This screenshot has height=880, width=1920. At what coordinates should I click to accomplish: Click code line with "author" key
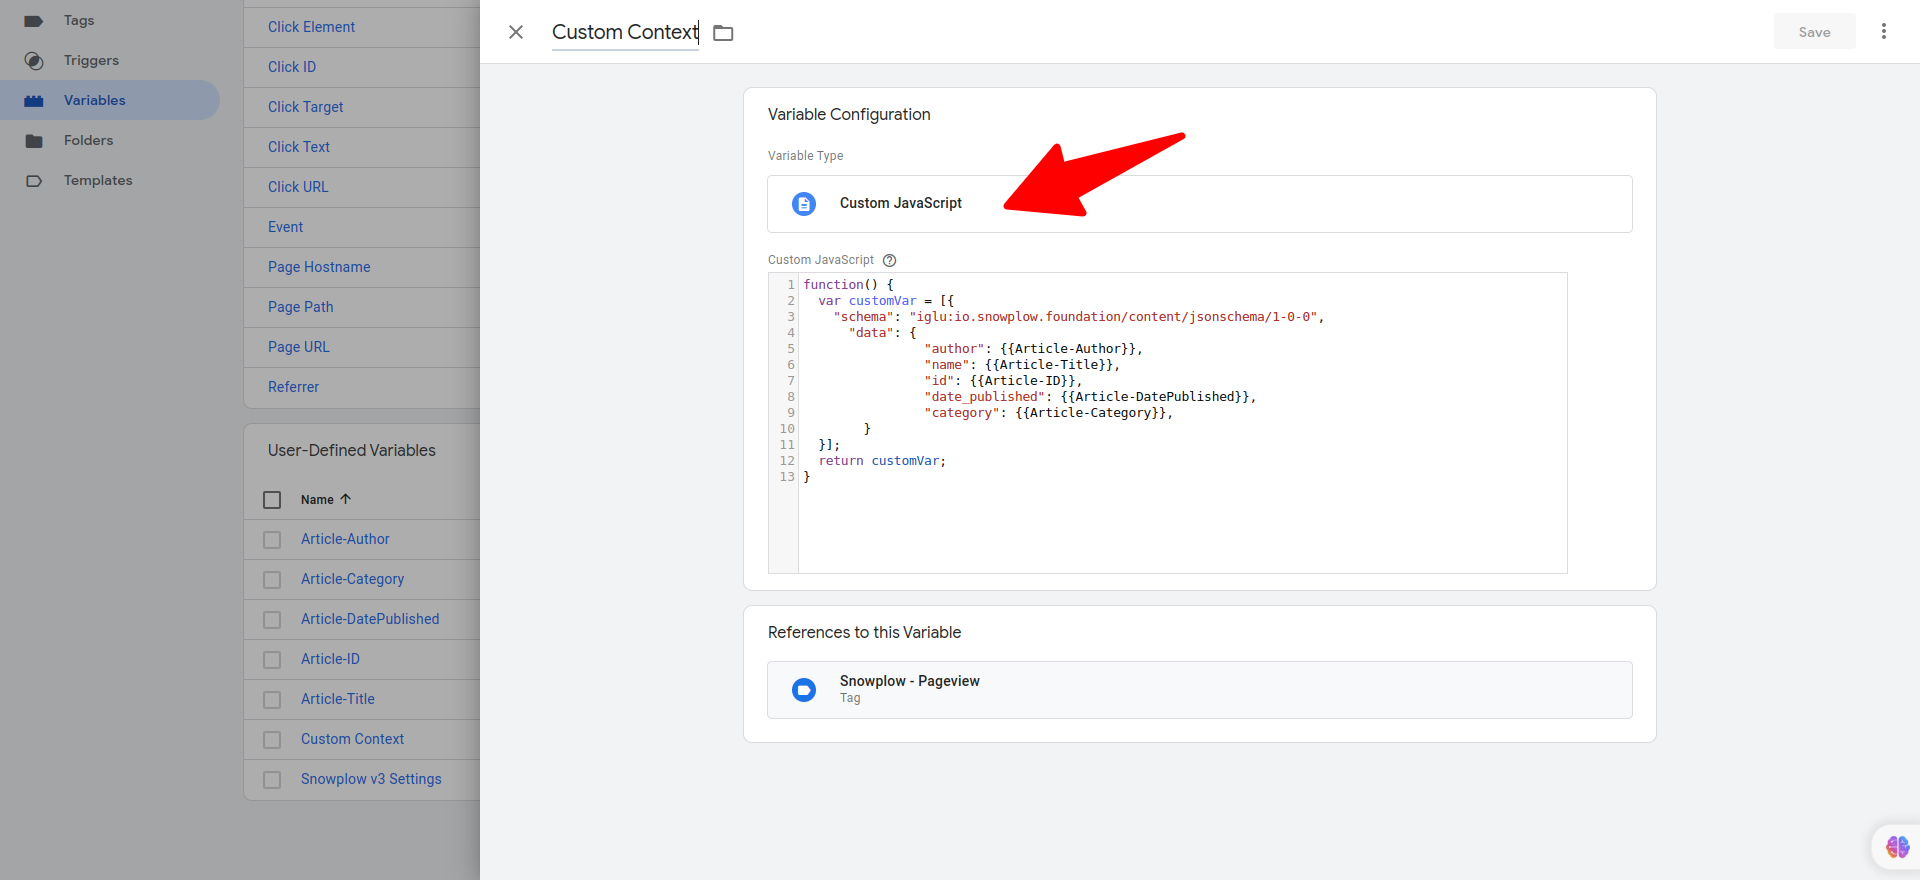click(1033, 349)
